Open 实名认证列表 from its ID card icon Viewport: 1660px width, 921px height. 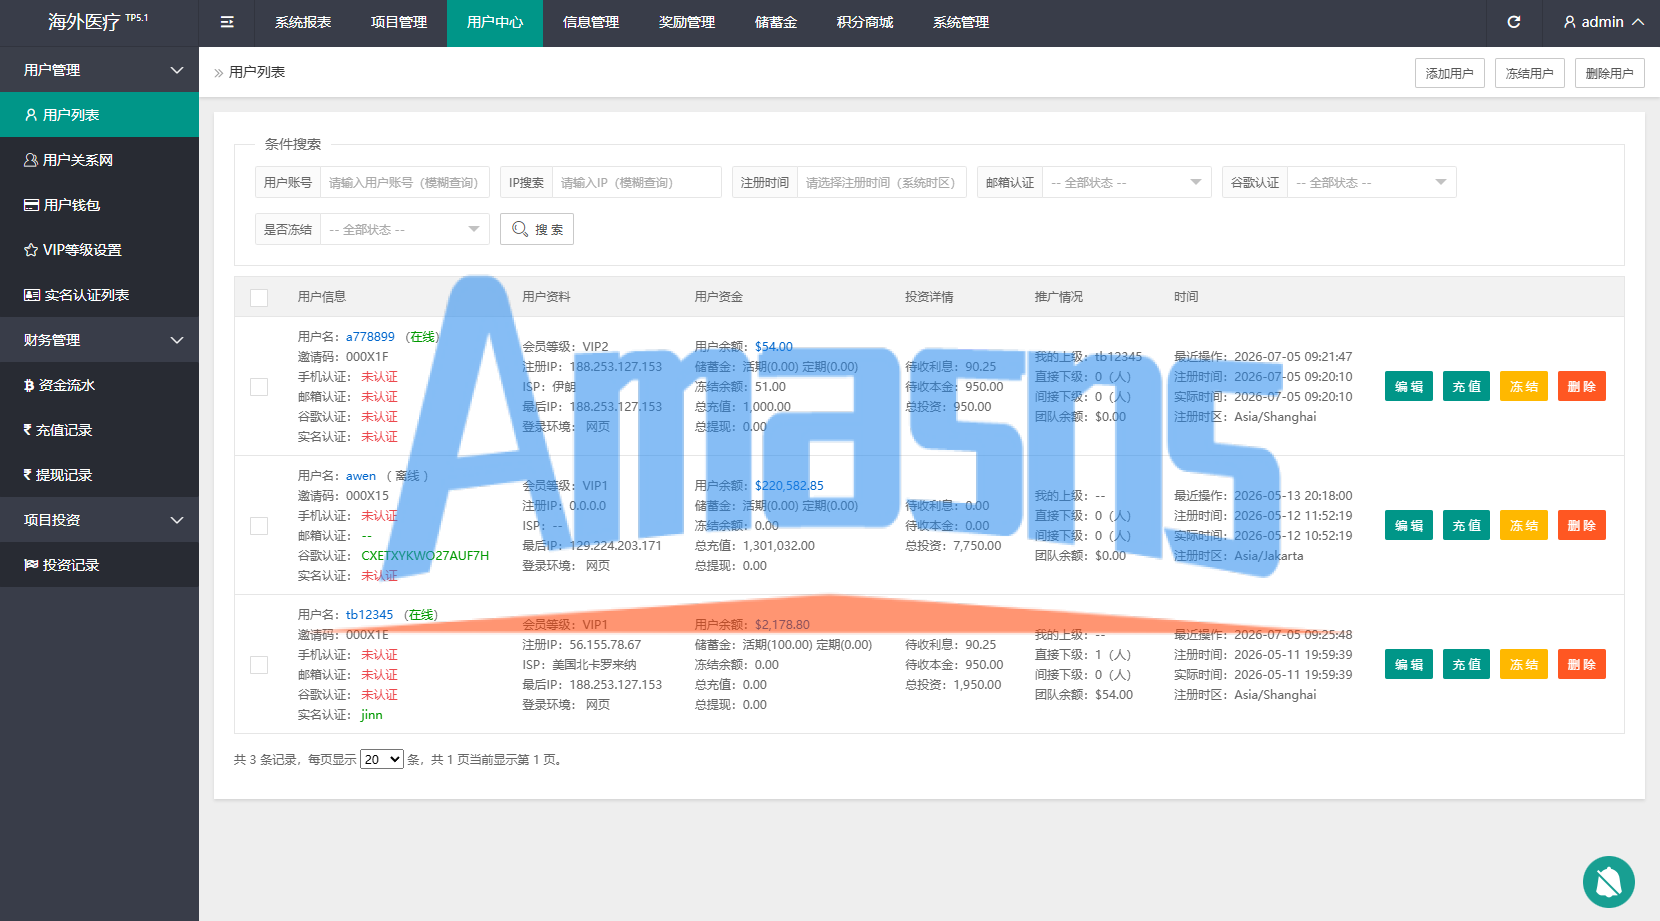point(32,295)
